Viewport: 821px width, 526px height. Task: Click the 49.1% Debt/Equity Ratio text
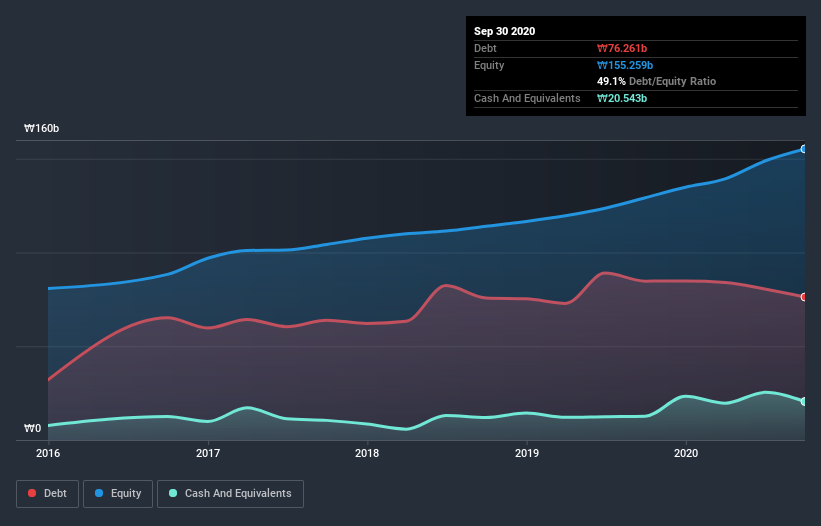[x=656, y=81]
